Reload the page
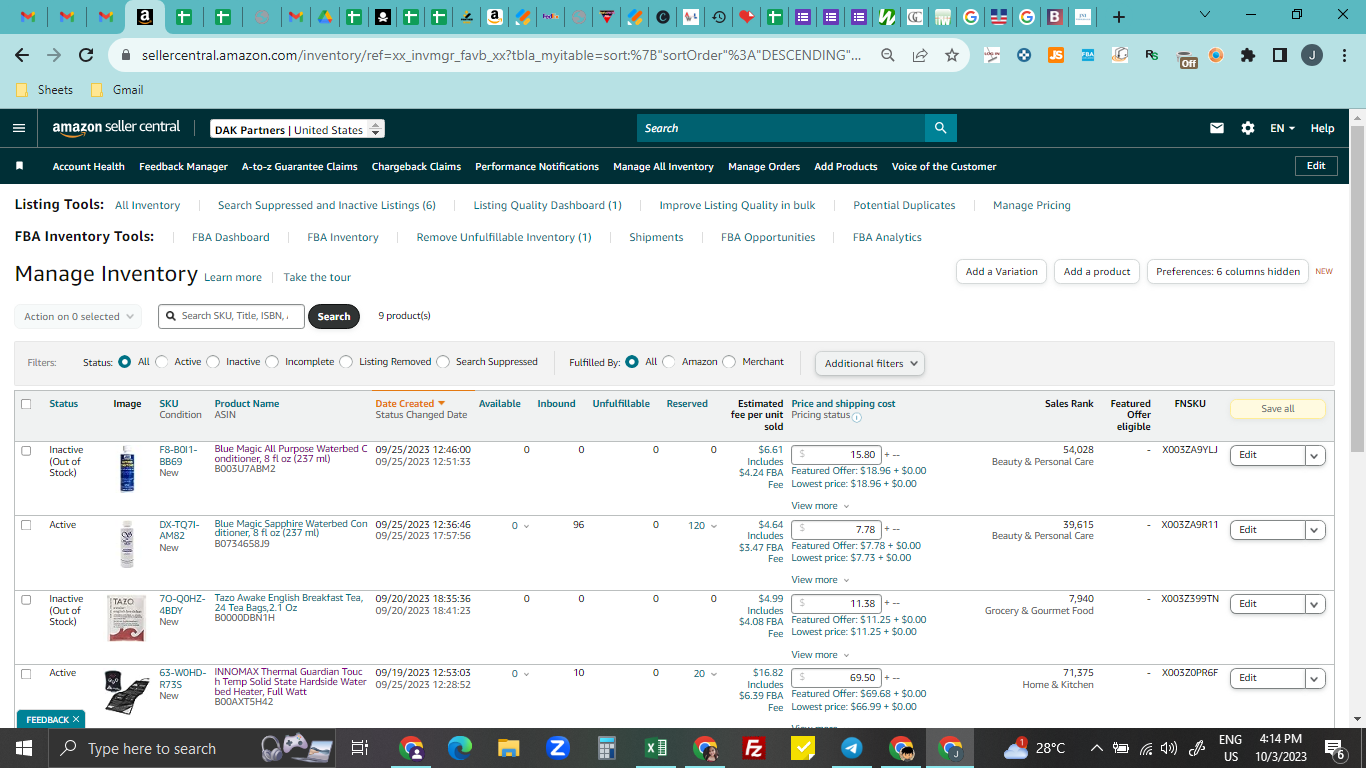The height and width of the screenshot is (768, 1366). (86, 55)
